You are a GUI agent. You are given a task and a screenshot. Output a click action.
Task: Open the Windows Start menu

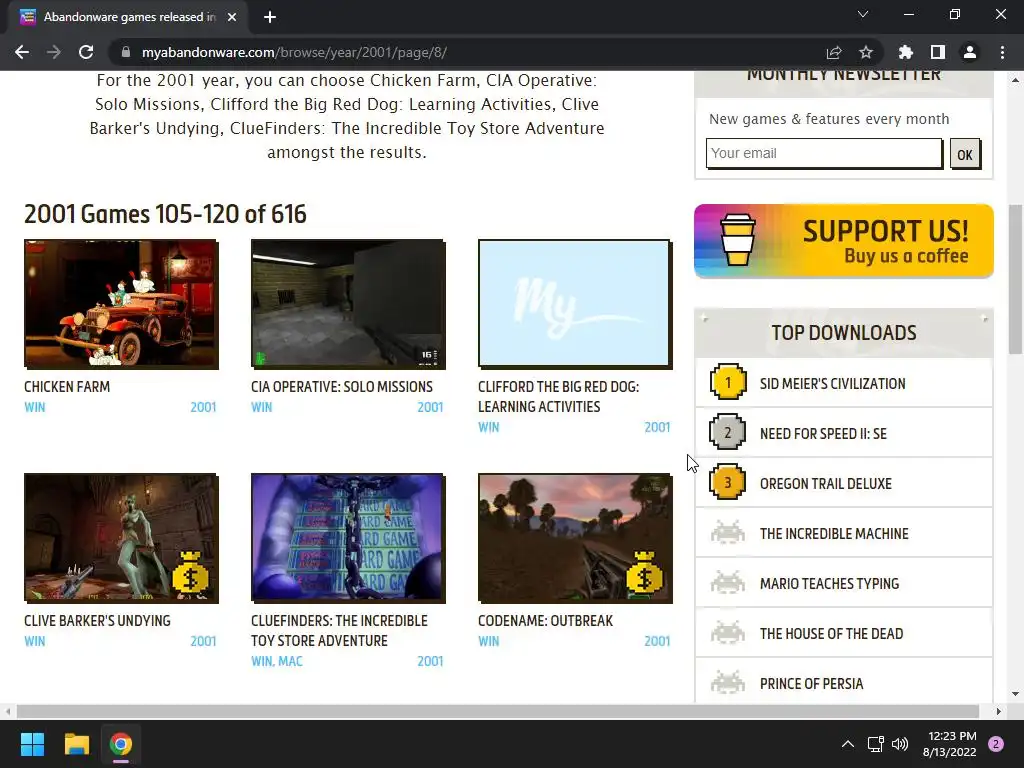click(32, 744)
